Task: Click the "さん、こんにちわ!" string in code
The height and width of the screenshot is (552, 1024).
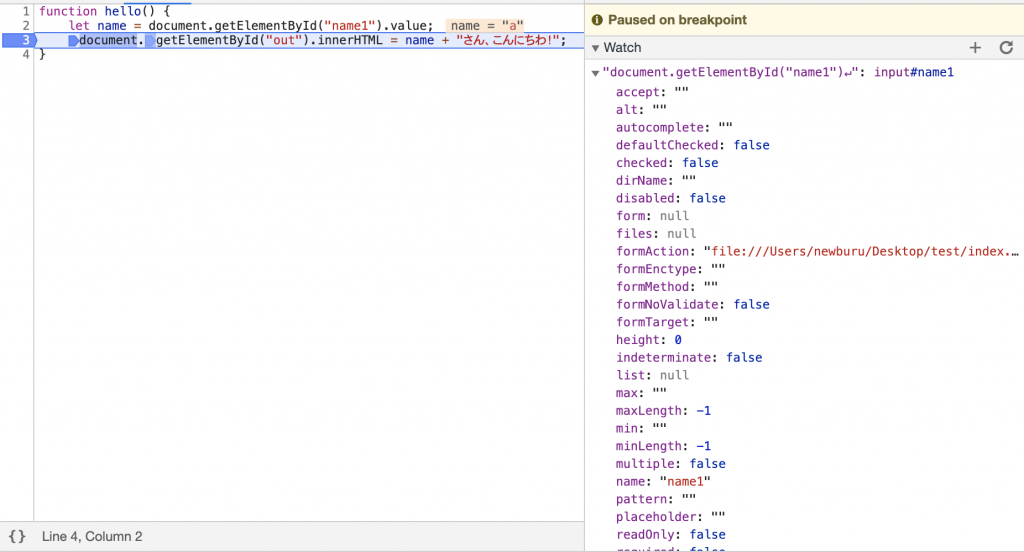Action: coord(507,40)
